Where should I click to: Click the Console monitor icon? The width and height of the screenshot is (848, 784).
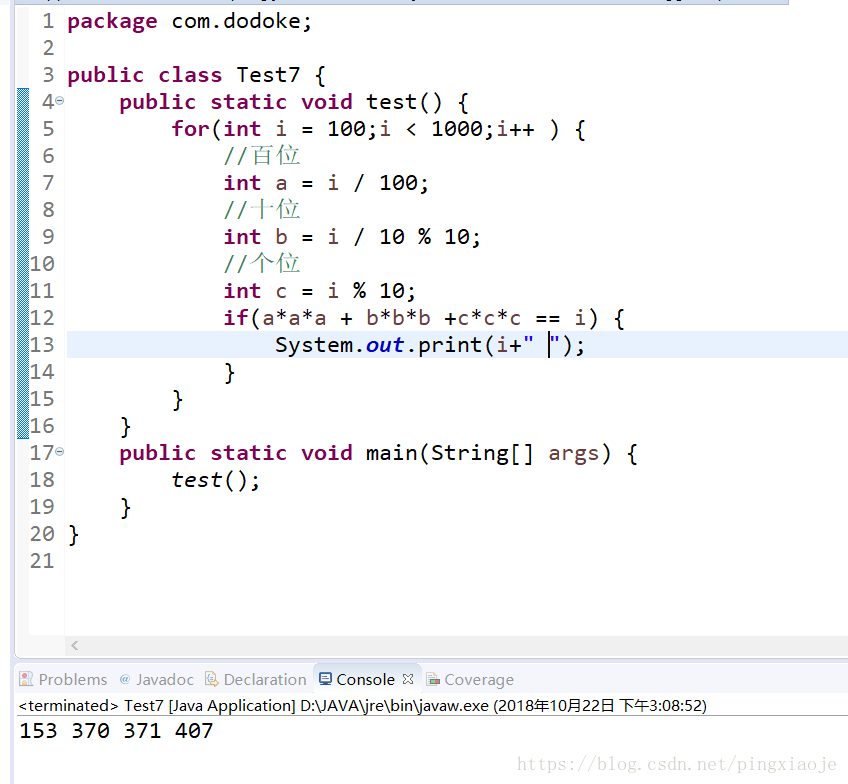(325, 679)
